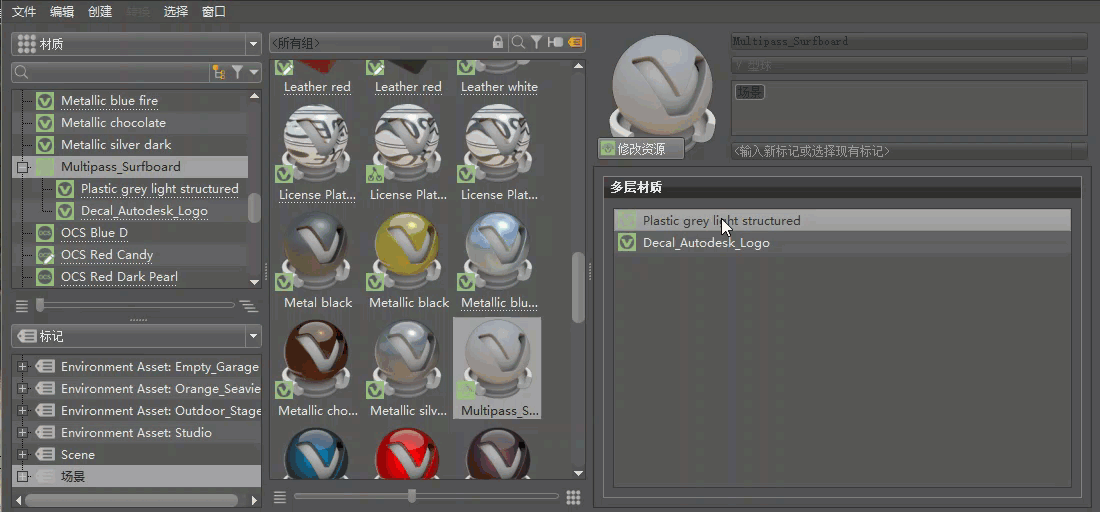Click the tags panel horizontal scrollbar
Image resolution: width=1100 pixels, height=512 pixels.
tap(130, 500)
